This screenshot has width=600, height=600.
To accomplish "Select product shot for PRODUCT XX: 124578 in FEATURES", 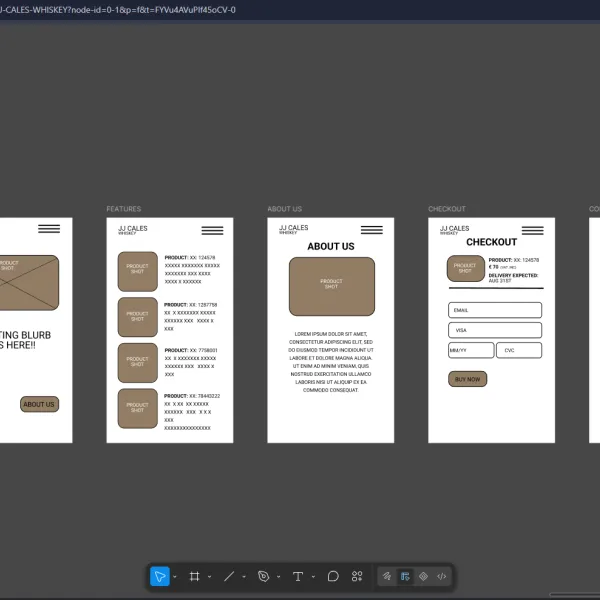I will [x=138, y=271].
